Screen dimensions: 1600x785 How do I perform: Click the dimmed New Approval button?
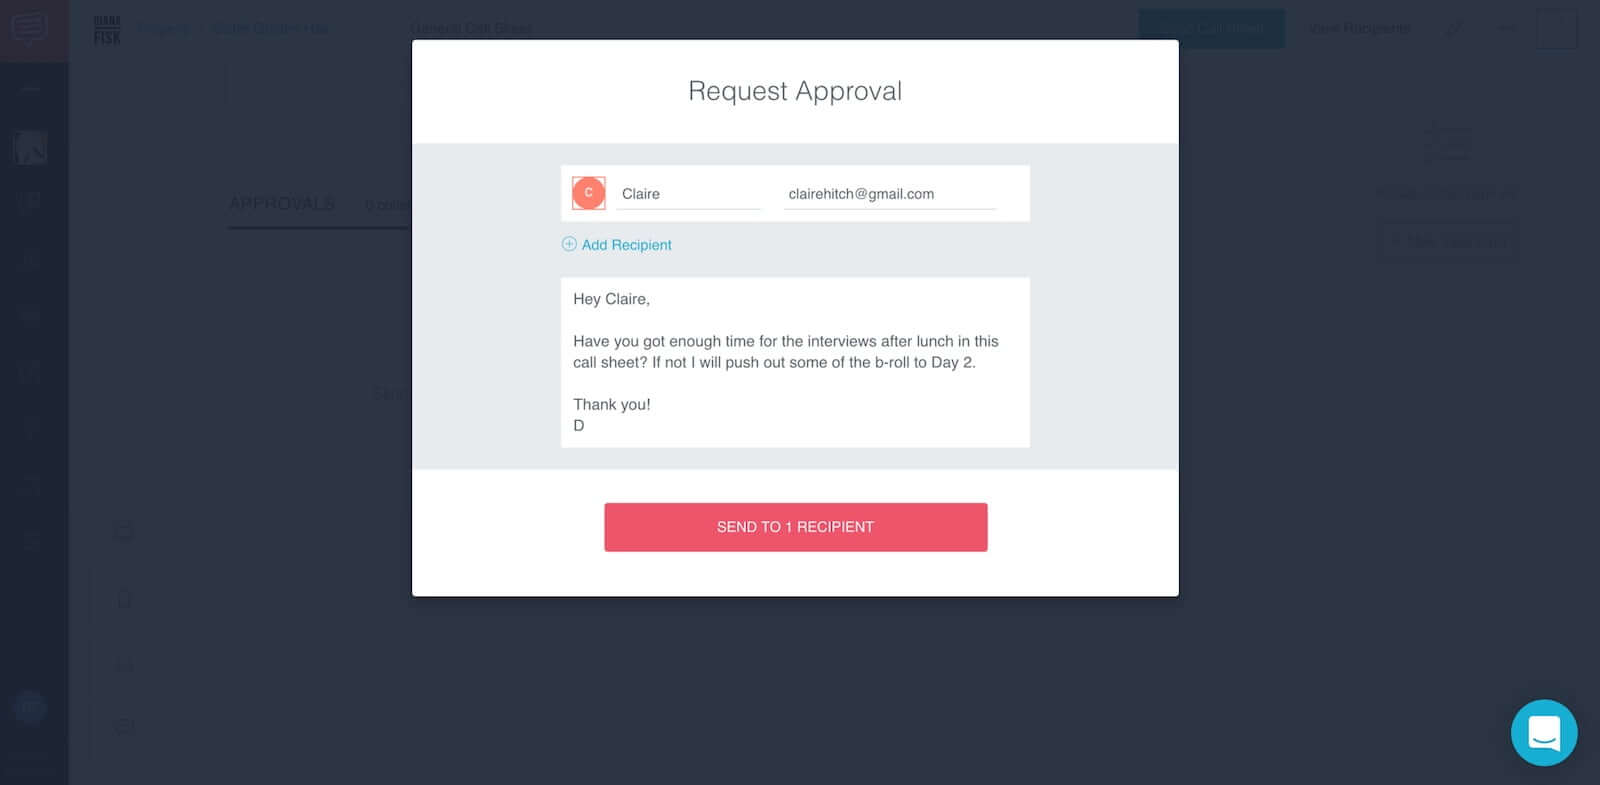[1447, 241]
